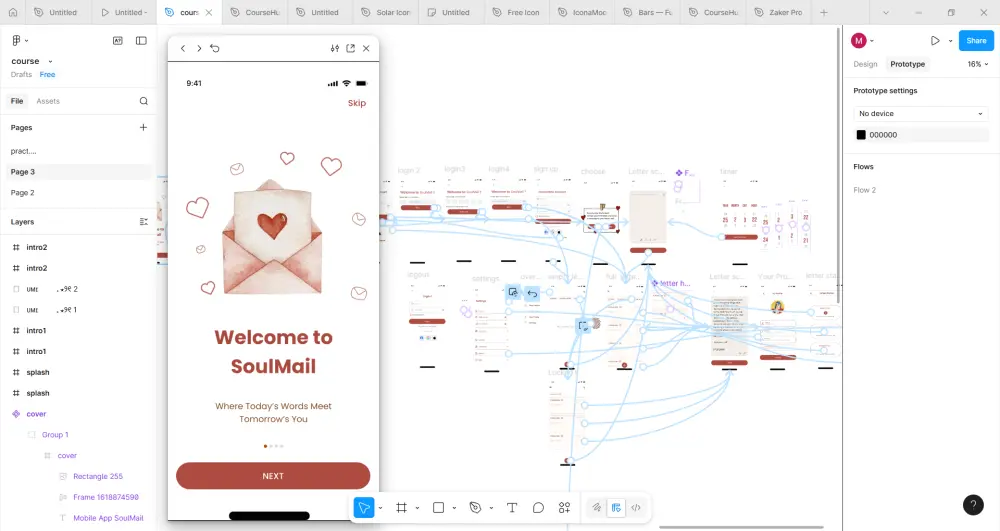Switch to the Design tab

click(x=865, y=64)
